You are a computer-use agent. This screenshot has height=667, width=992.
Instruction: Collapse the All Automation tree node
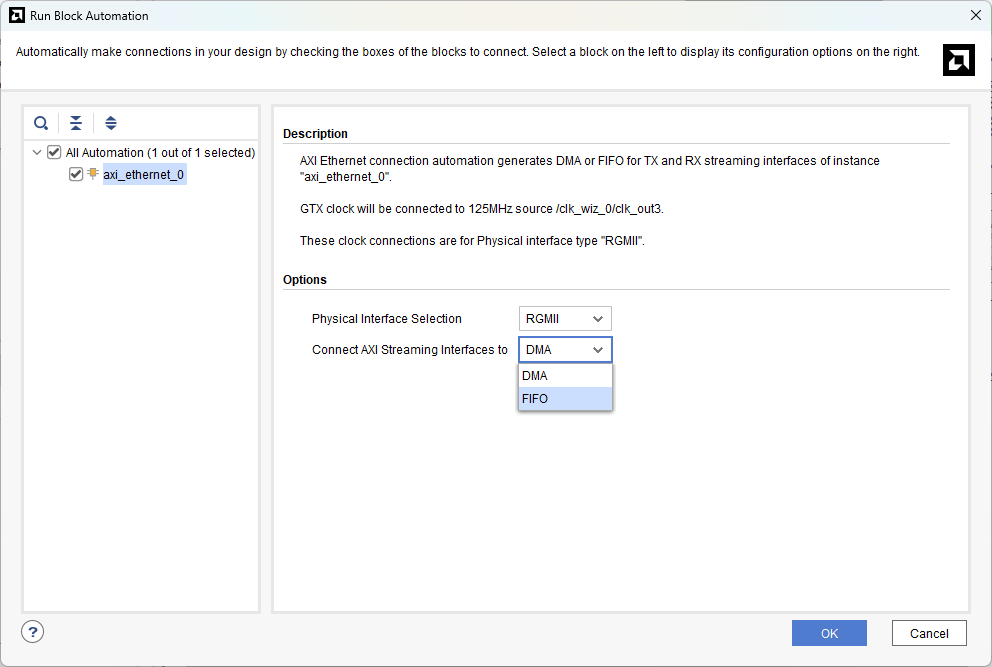[x=37, y=153]
